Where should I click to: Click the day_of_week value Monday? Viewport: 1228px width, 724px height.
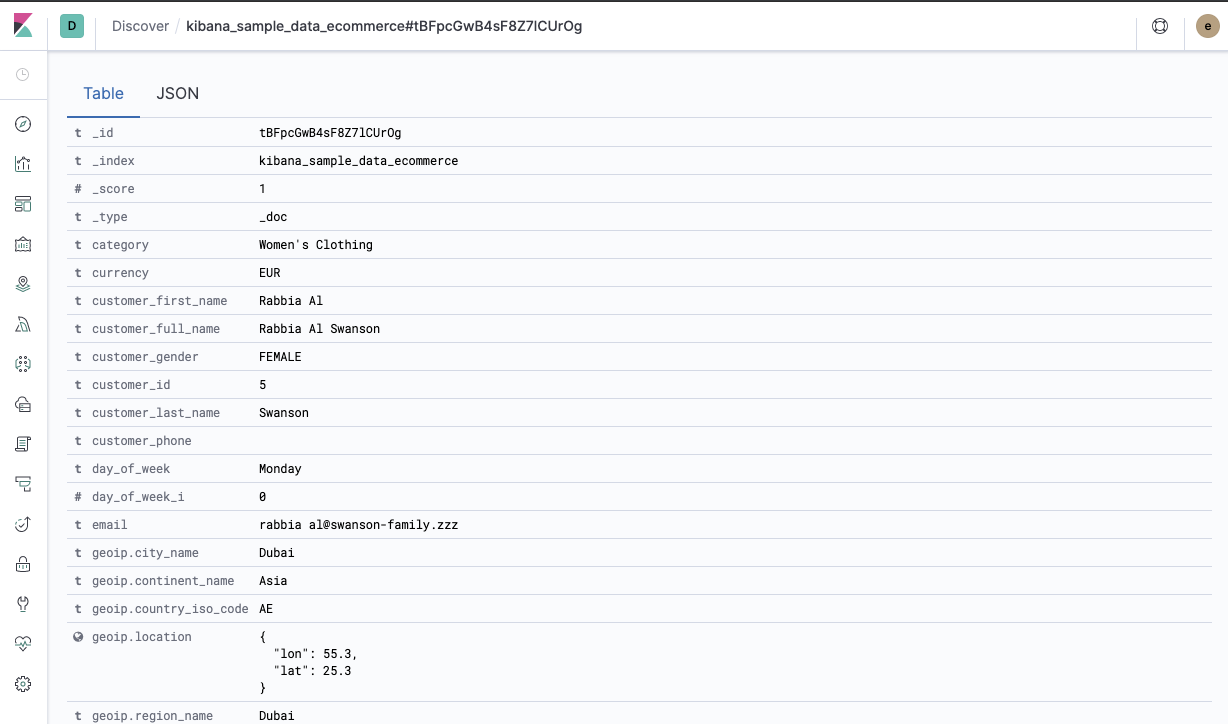click(x=280, y=469)
